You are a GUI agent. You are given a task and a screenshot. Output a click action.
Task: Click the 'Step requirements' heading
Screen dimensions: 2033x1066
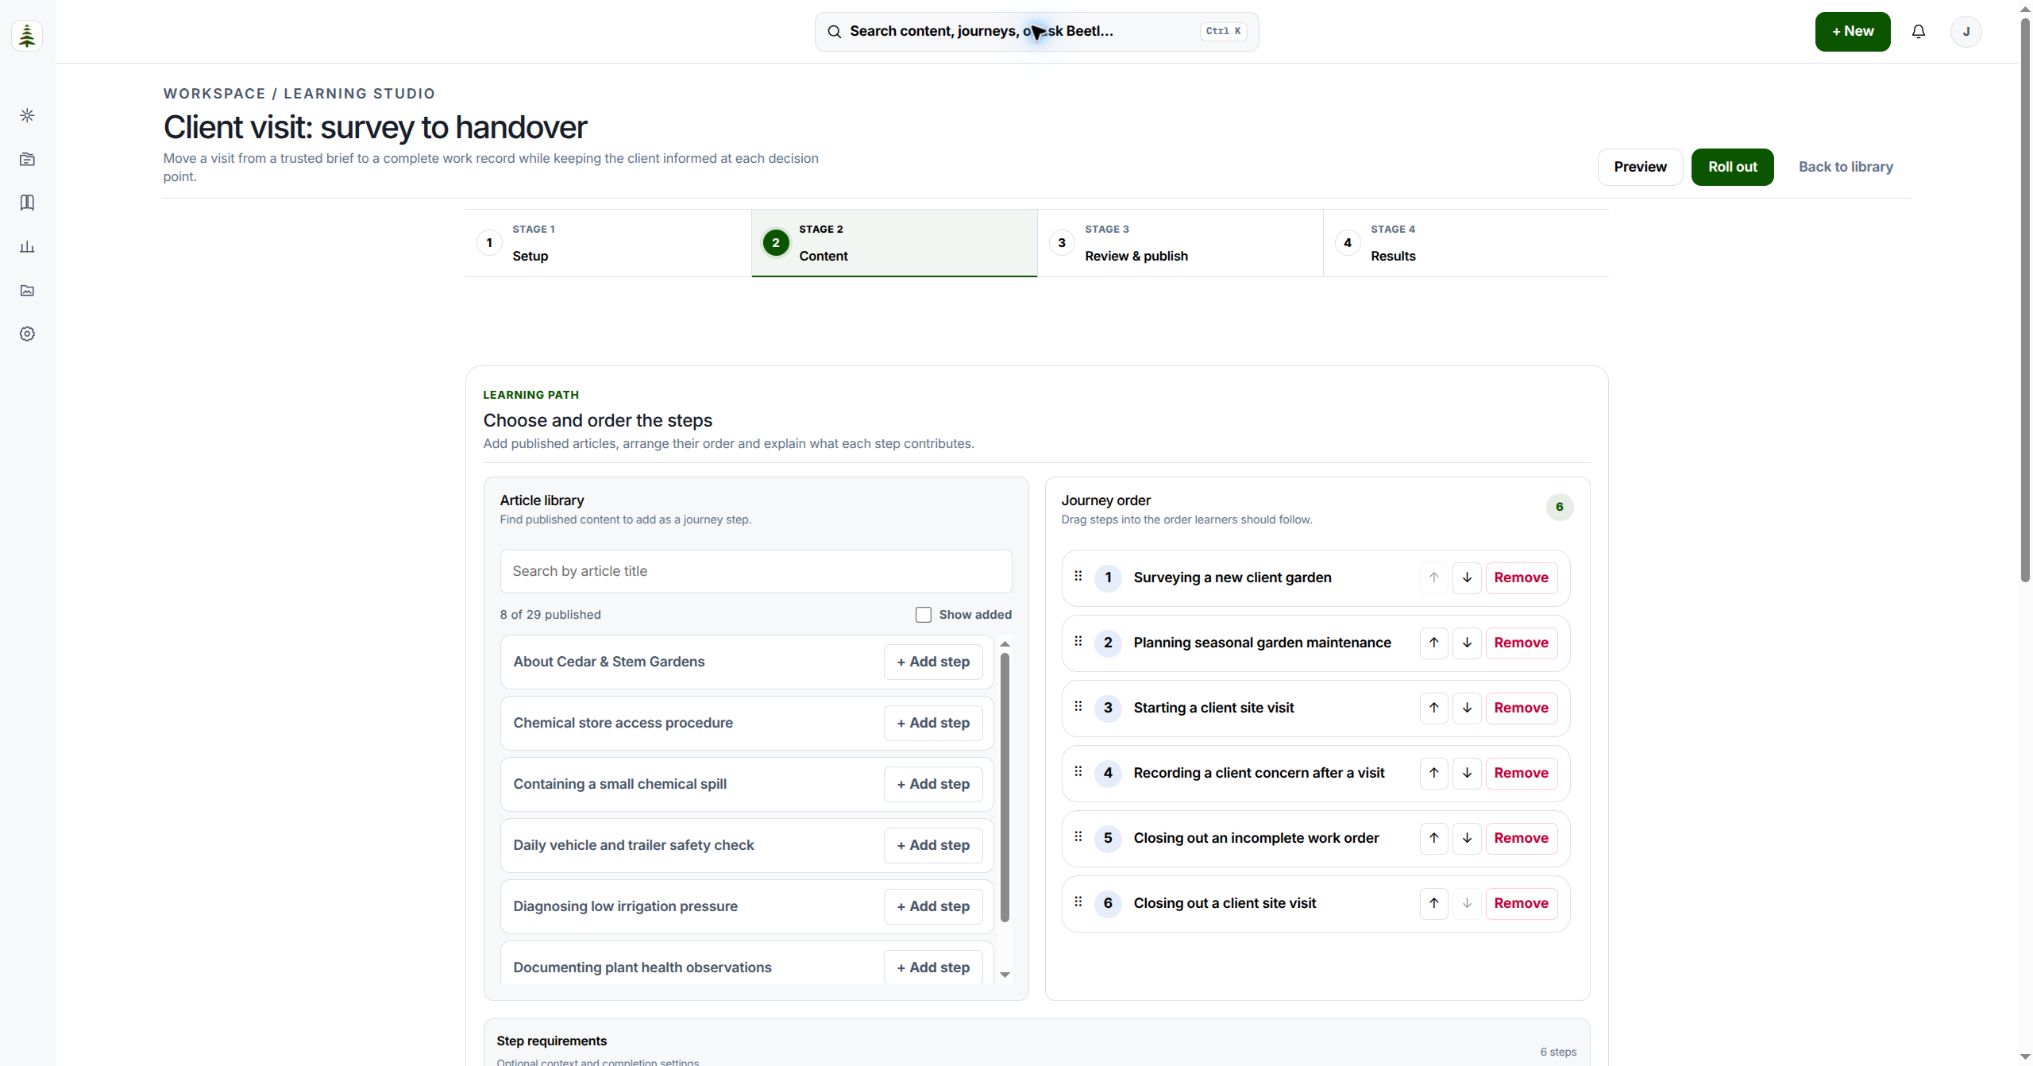(x=551, y=1041)
